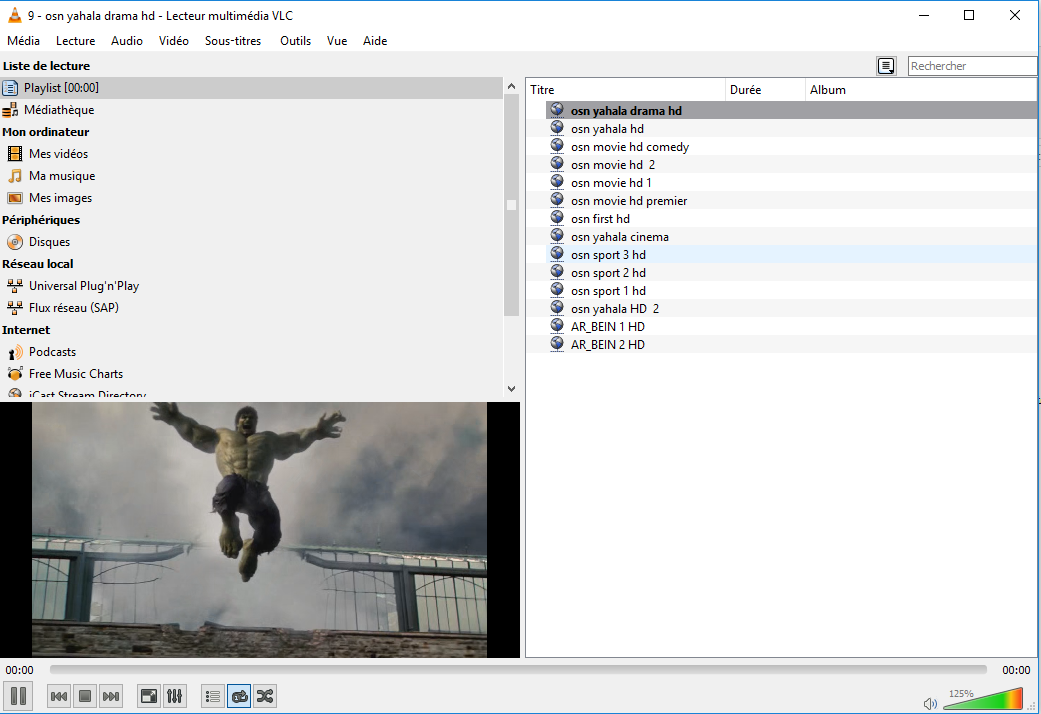Click the Hulk video preview area
The height and width of the screenshot is (714, 1041).
[x=260, y=529]
